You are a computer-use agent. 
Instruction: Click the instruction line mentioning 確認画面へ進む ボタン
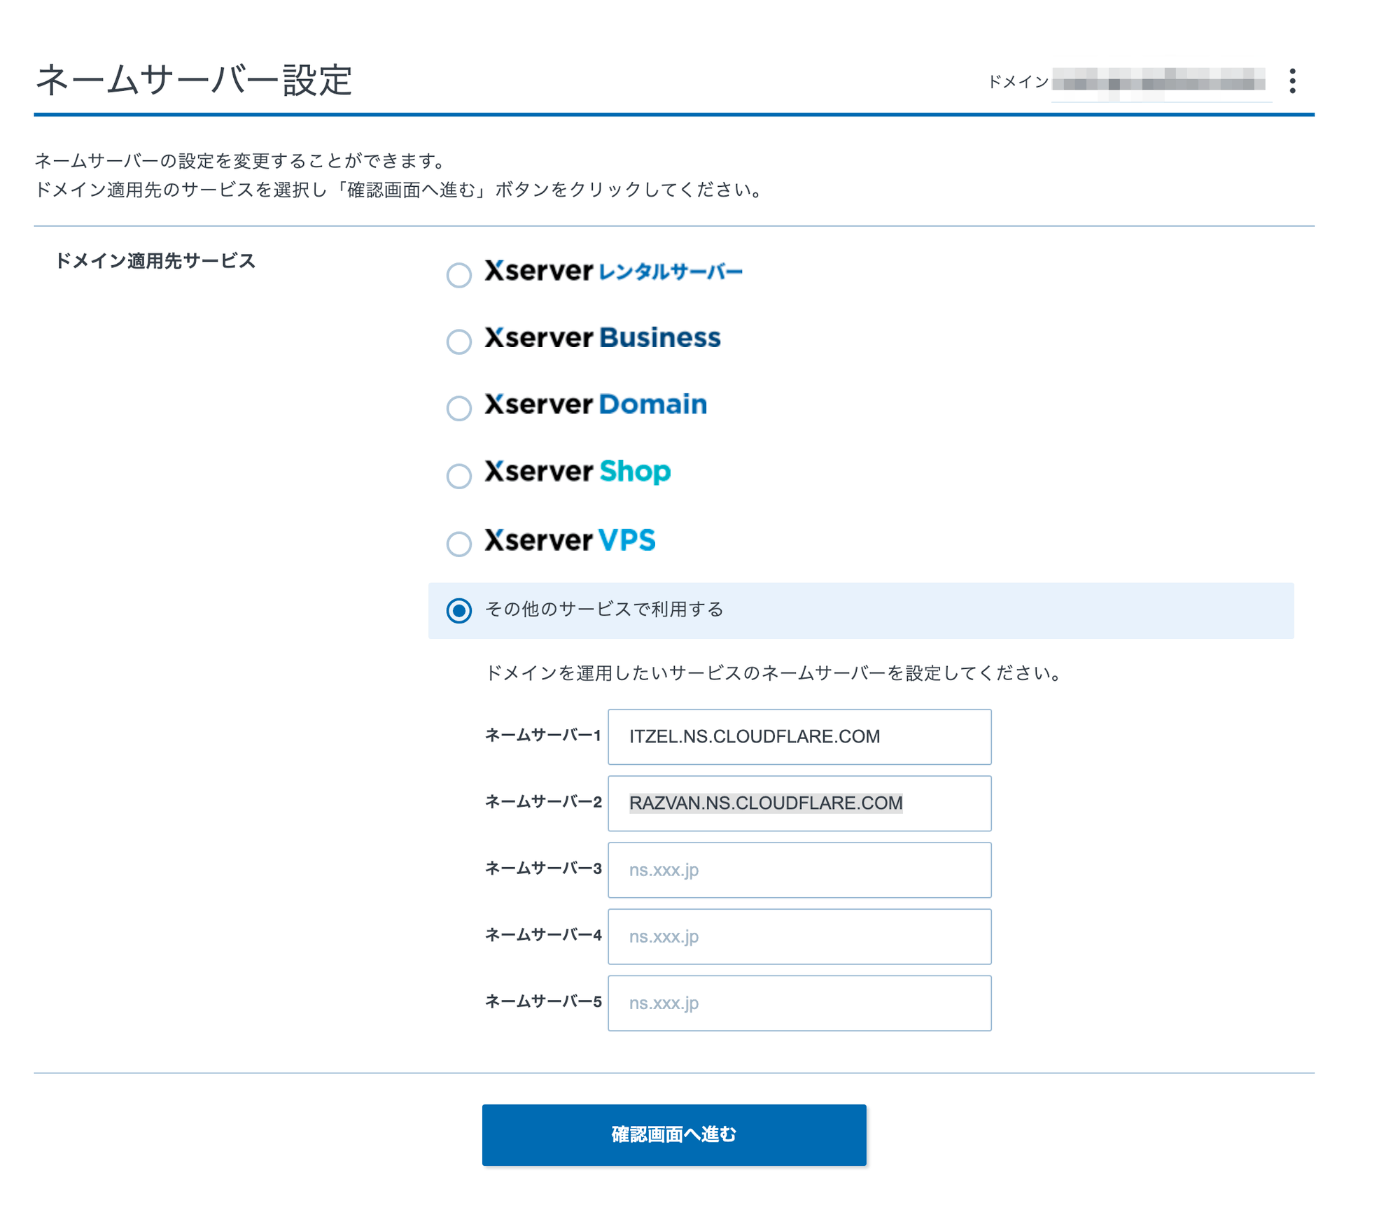tap(400, 190)
